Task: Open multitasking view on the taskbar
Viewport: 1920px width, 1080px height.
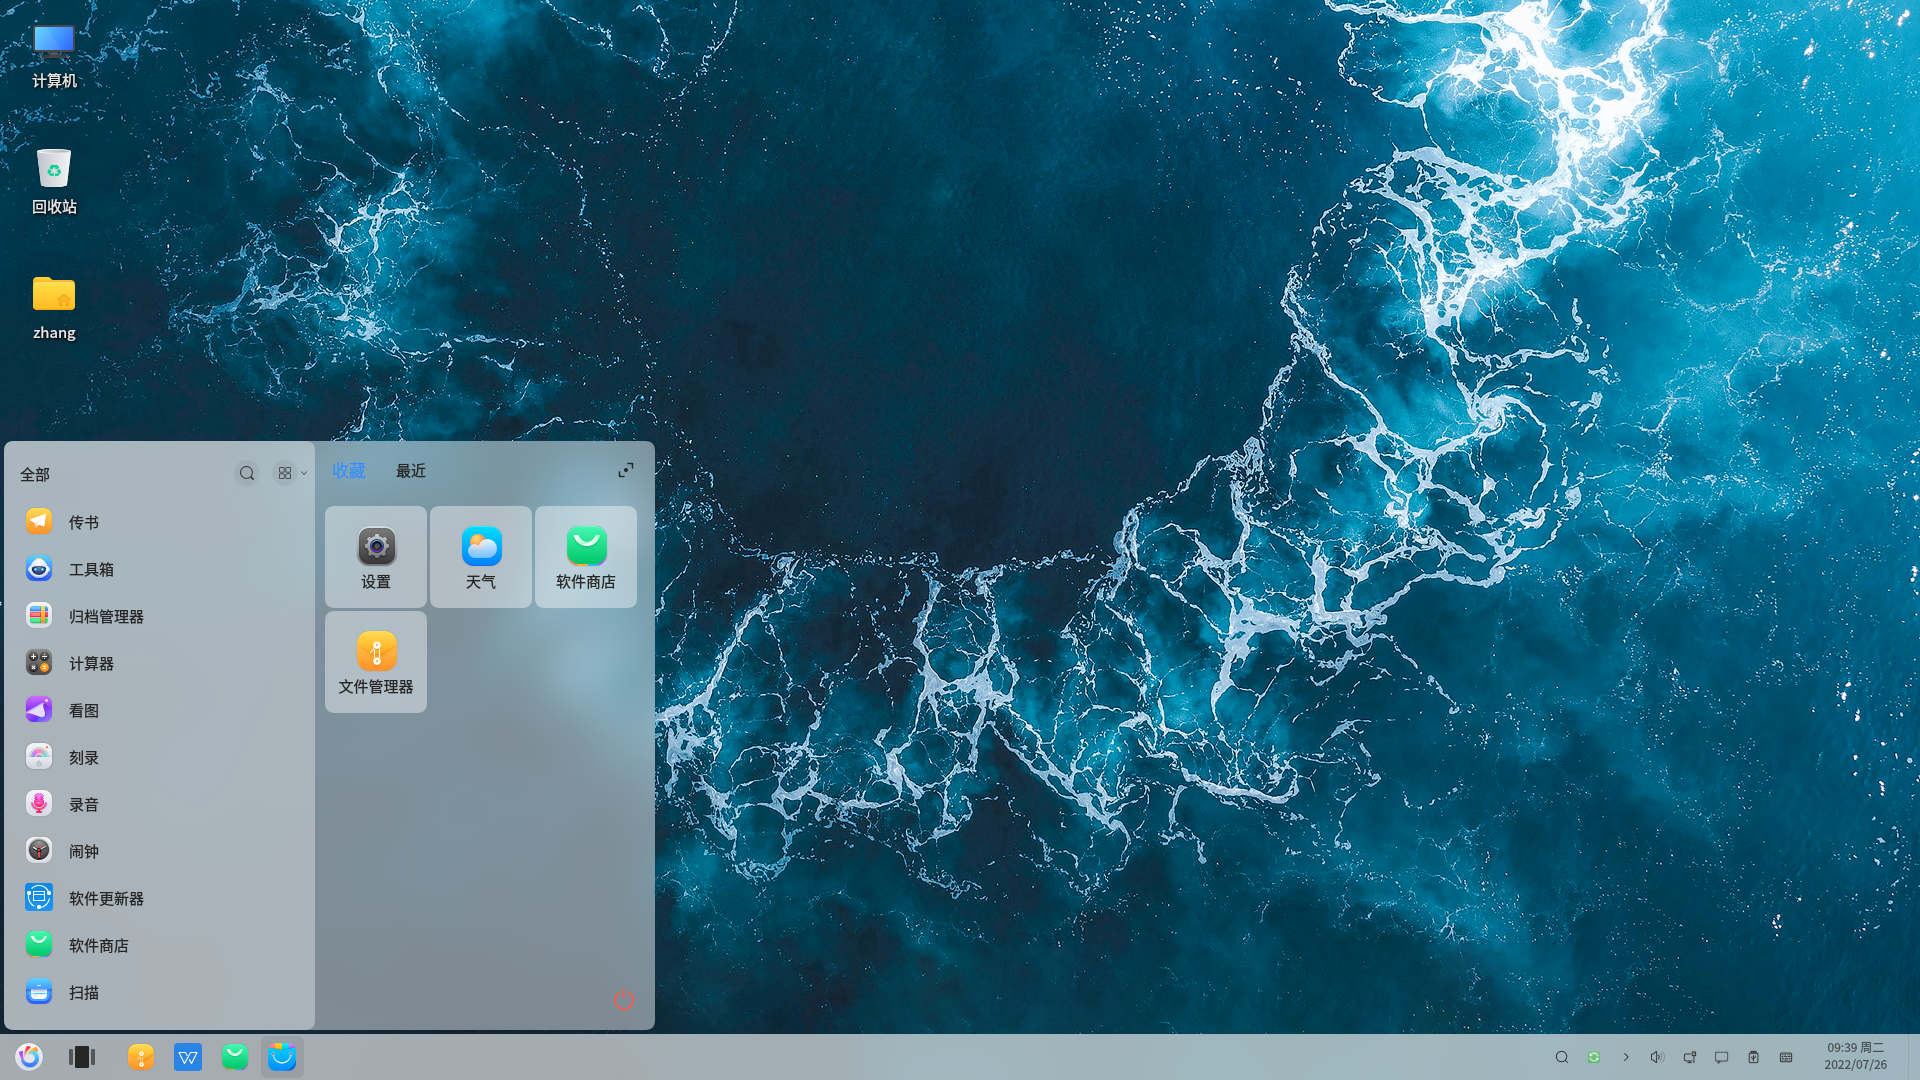Action: [81, 1057]
